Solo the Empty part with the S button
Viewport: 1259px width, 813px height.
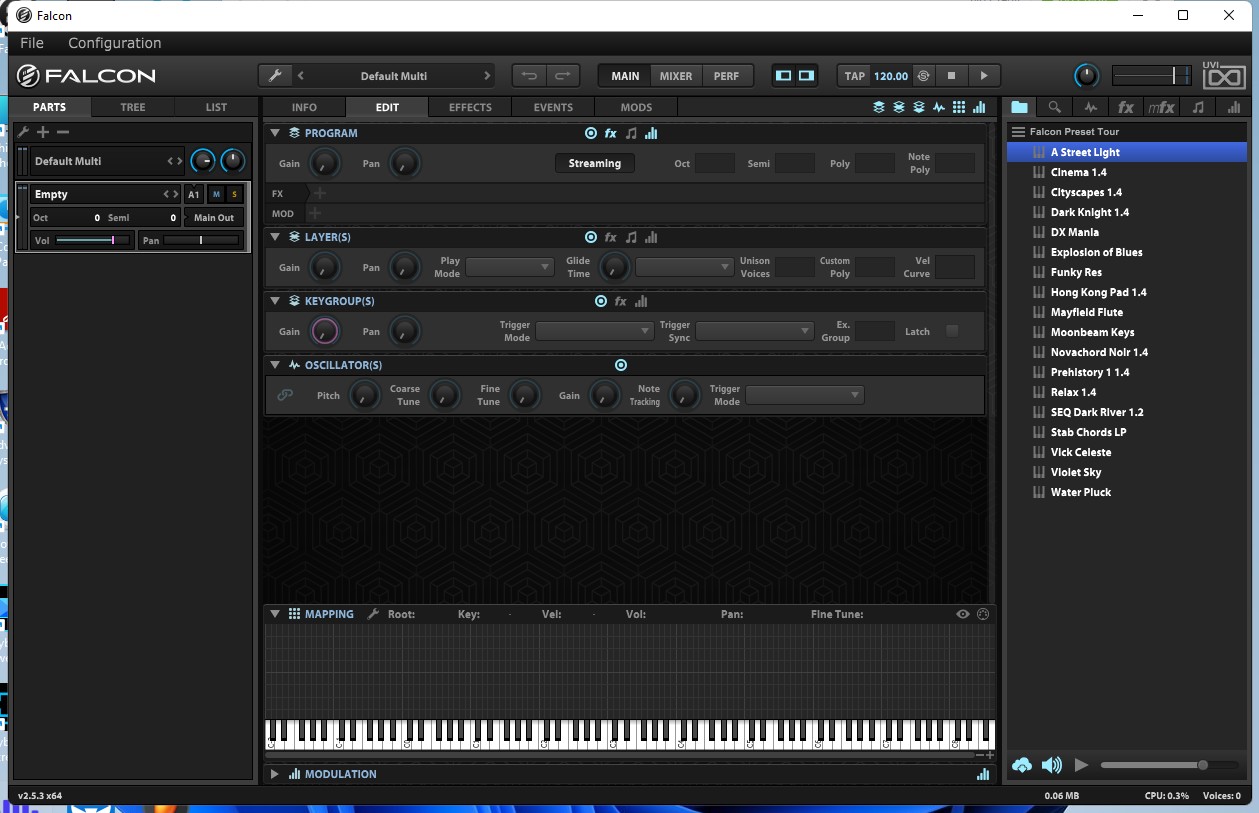tap(235, 194)
